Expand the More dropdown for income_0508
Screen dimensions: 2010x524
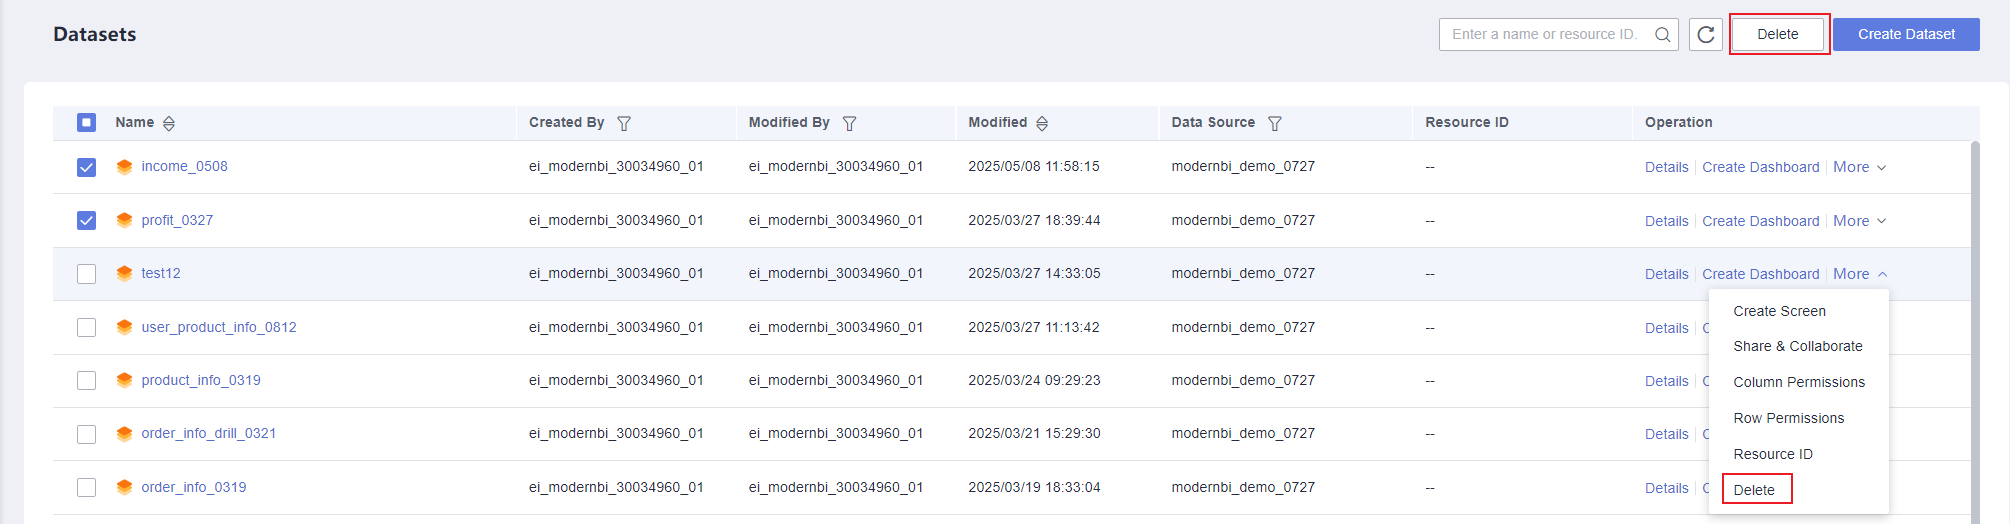click(x=1859, y=167)
